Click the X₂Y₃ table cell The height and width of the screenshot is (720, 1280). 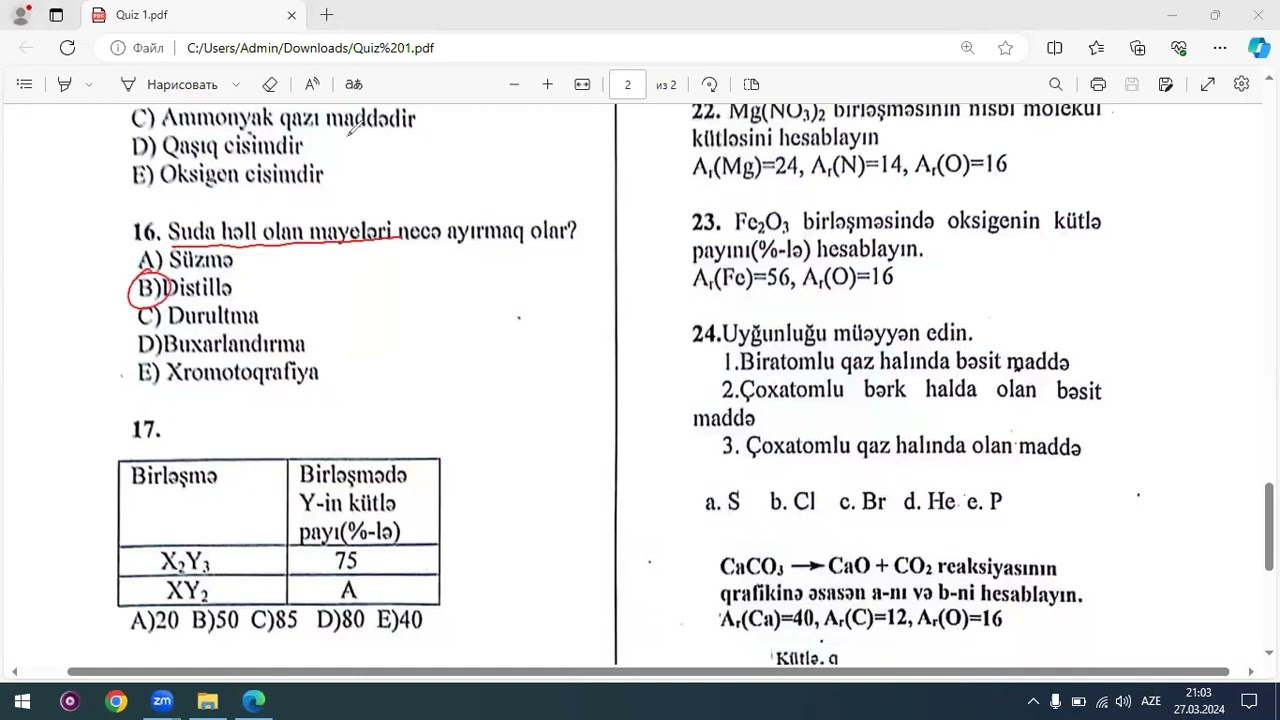click(203, 561)
